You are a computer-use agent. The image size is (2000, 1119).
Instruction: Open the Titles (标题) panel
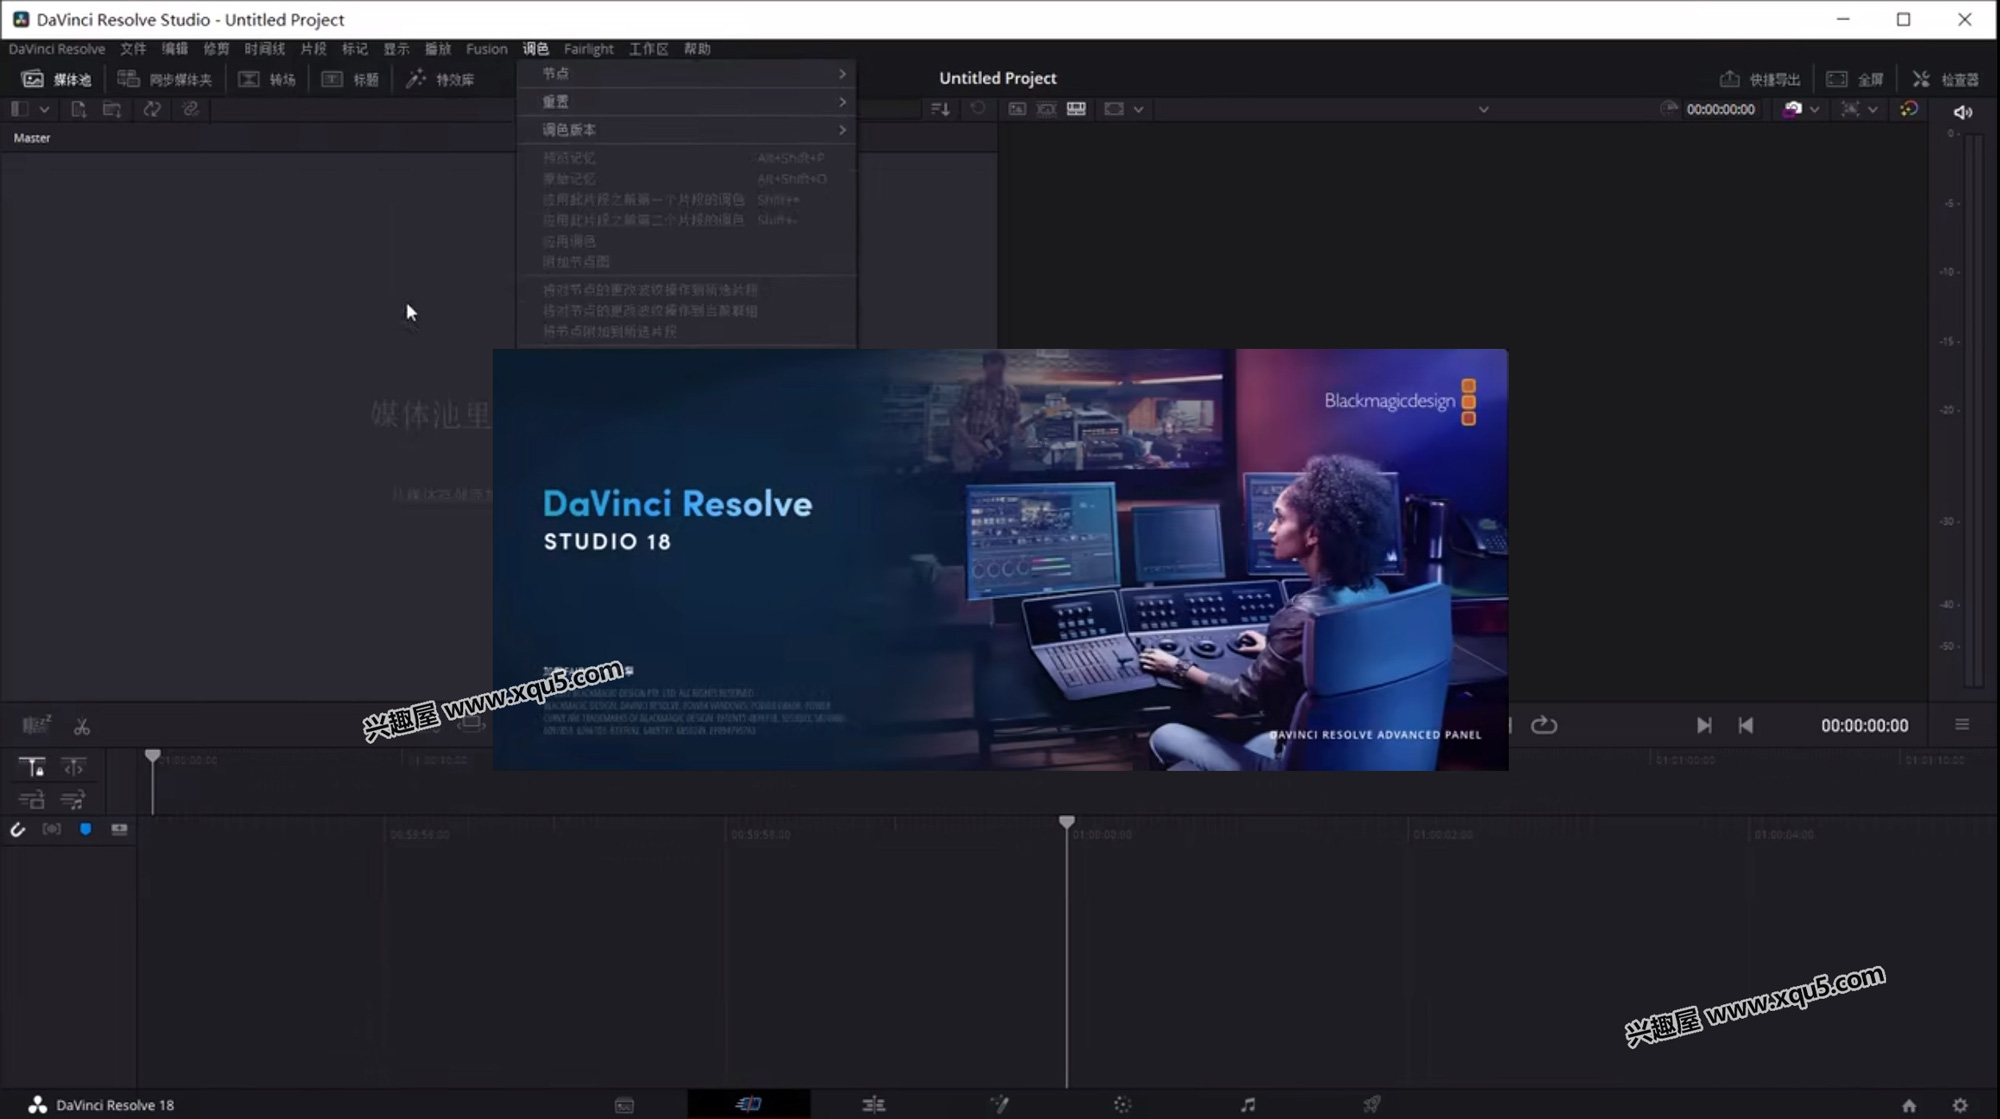coord(350,79)
